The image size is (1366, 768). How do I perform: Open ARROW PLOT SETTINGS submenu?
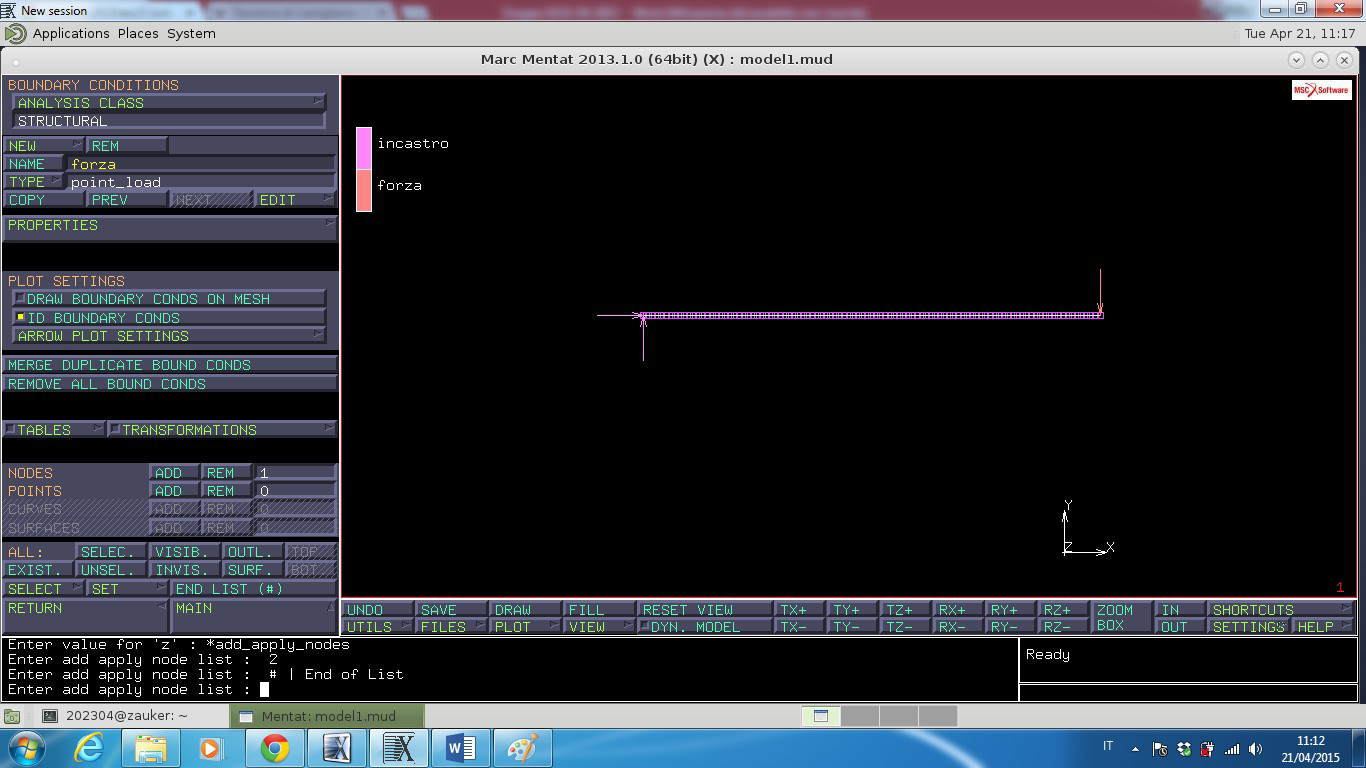(168, 336)
